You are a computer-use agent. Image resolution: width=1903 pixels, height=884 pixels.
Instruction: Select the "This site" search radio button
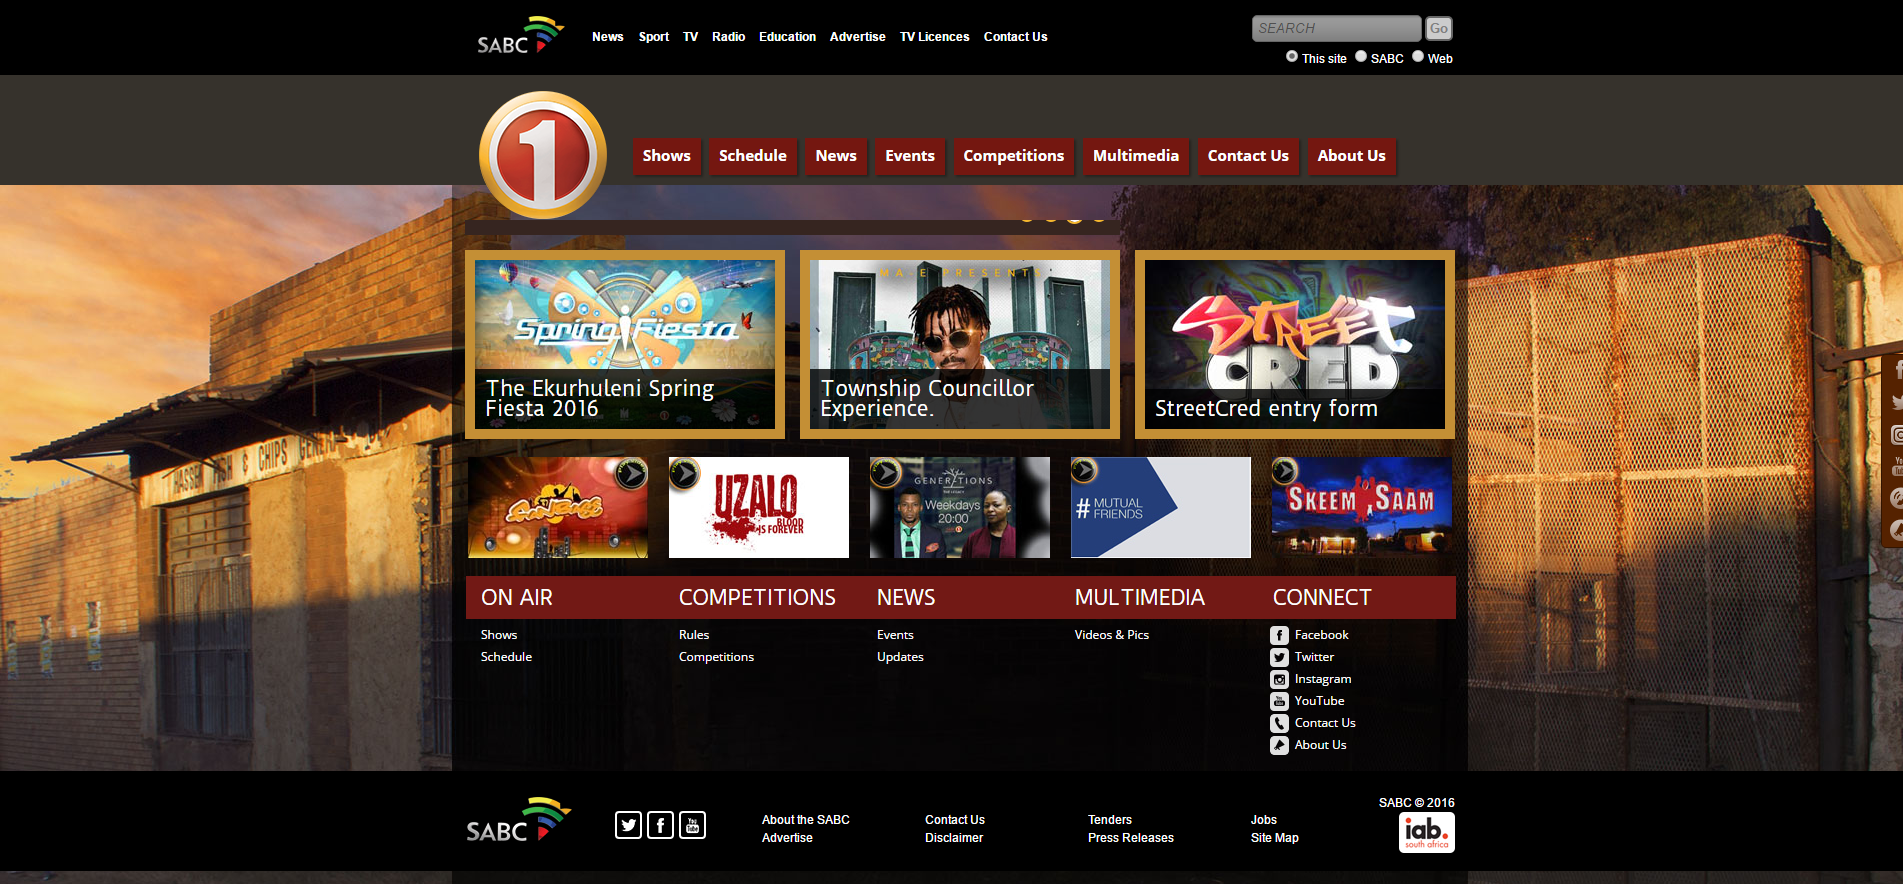coord(1292,57)
